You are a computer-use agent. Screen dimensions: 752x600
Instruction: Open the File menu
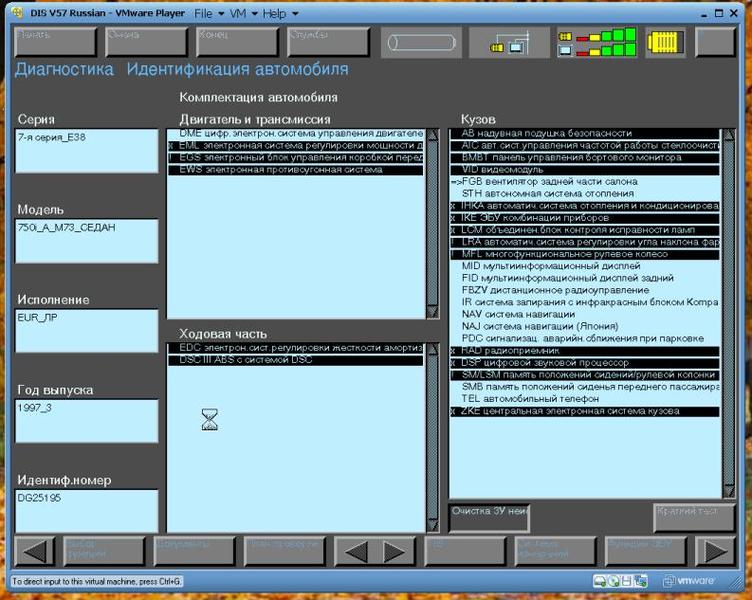pos(203,13)
